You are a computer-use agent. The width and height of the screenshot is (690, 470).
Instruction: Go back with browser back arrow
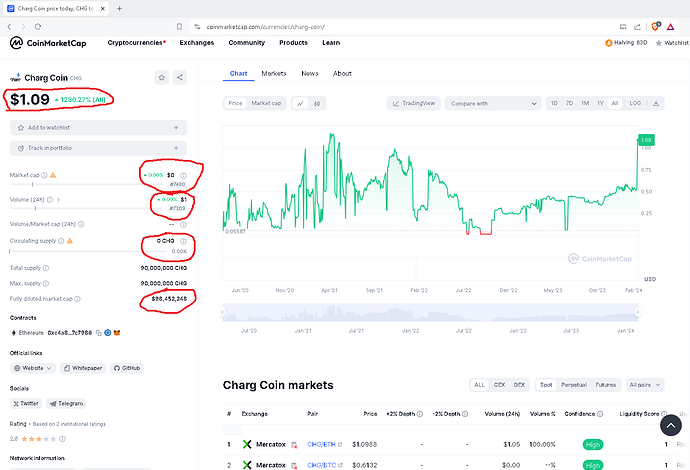9,27
